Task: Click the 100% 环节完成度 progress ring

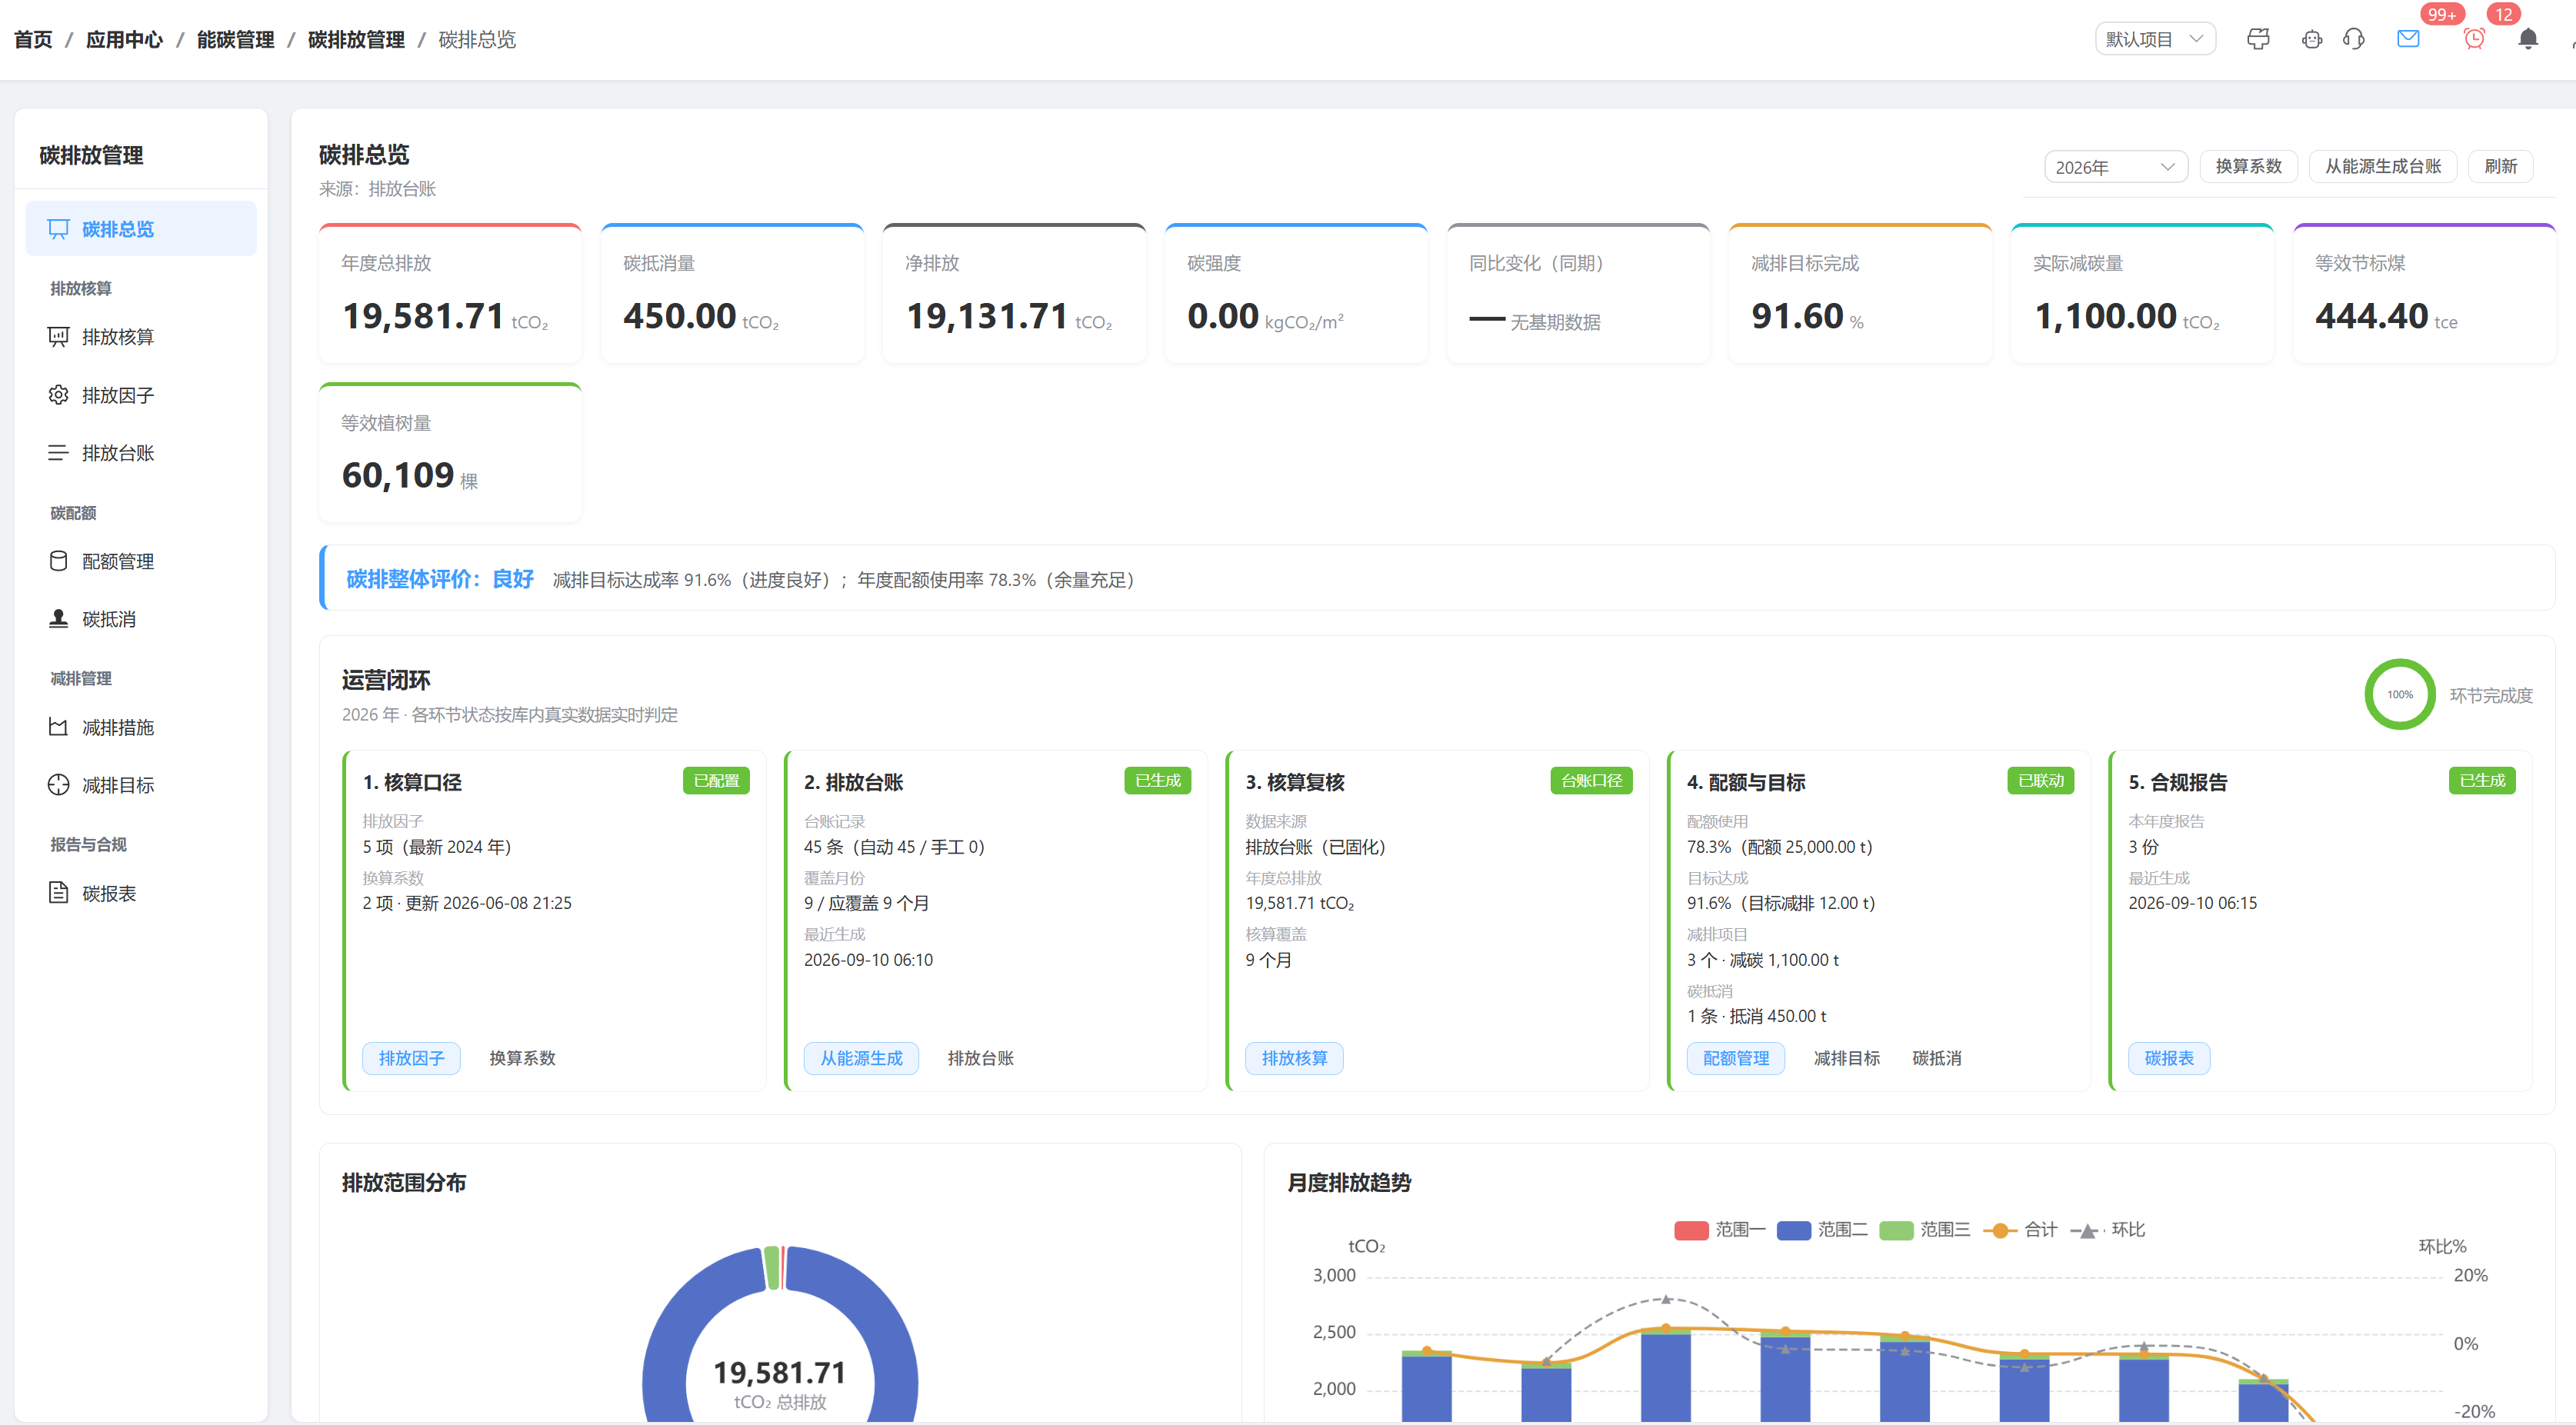Action: click(x=2400, y=694)
